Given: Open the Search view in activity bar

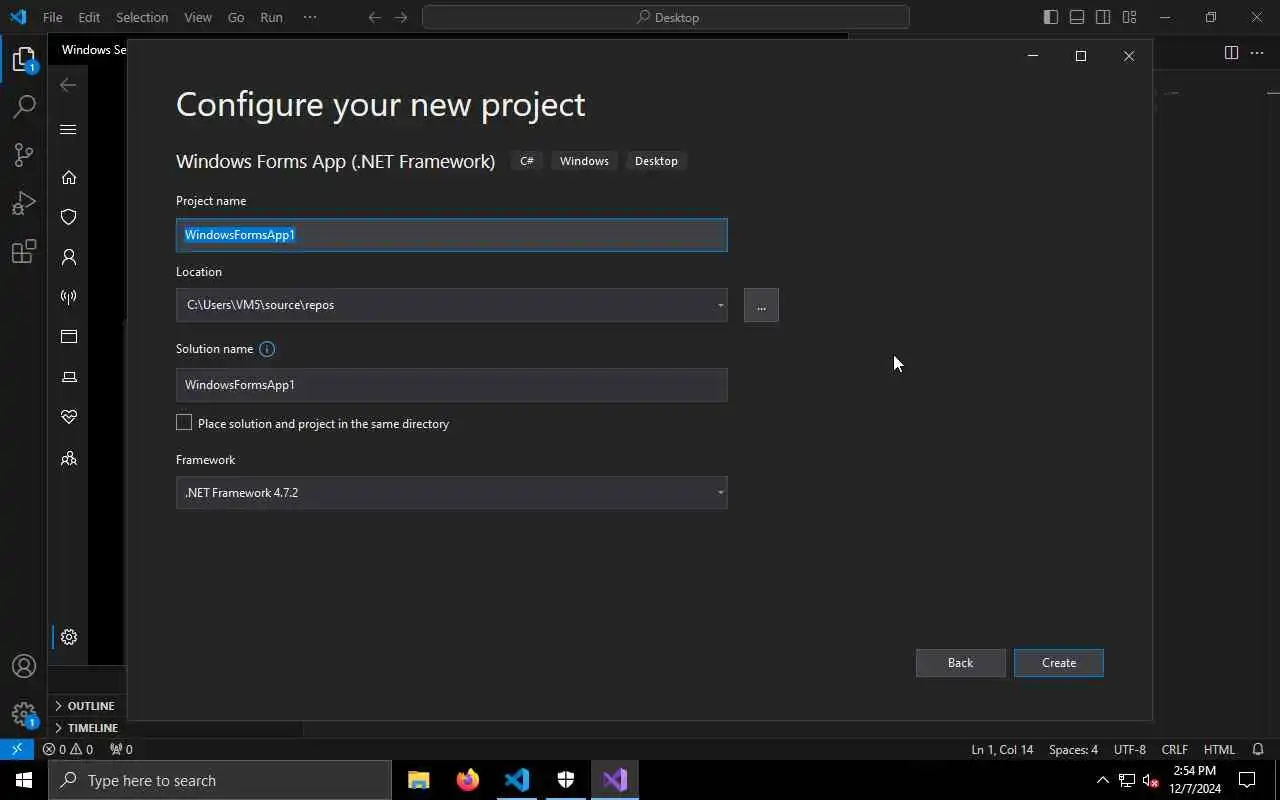Looking at the screenshot, I should 24,106.
